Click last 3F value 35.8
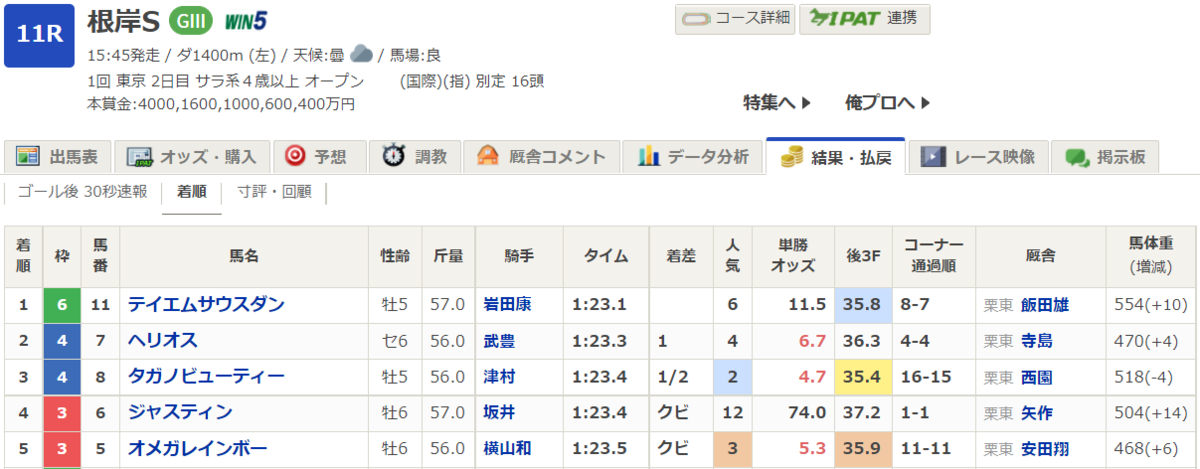This screenshot has width=1200, height=469. [862, 304]
